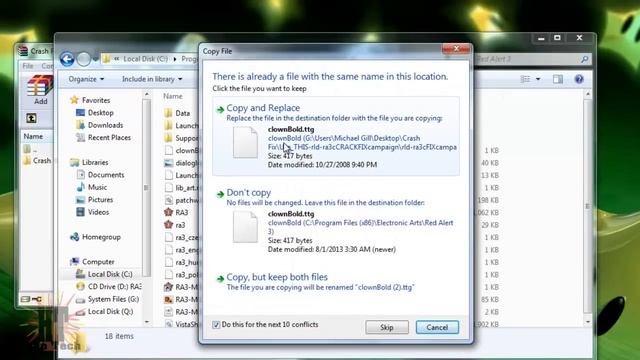The height and width of the screenshot is (360, 640).
Task: Close the Copy File dialog
Action: pyautogui.click(x=456, y=49)
